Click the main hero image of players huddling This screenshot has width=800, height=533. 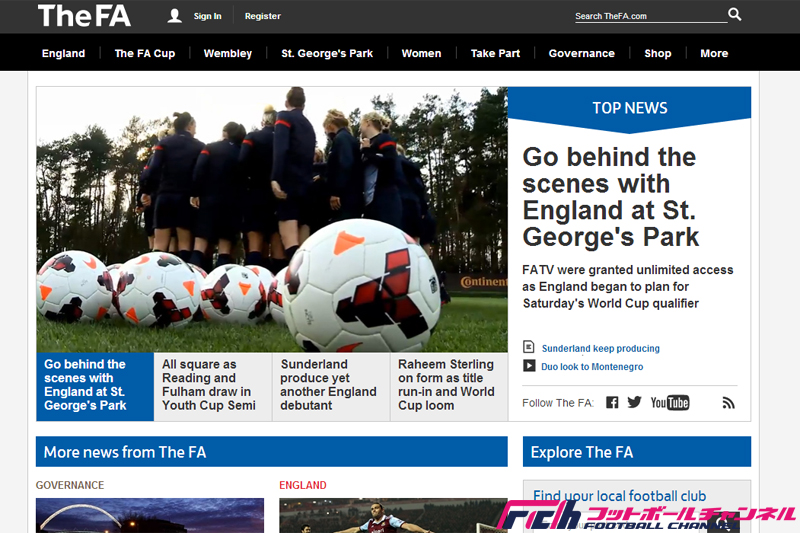click(271, 219)
